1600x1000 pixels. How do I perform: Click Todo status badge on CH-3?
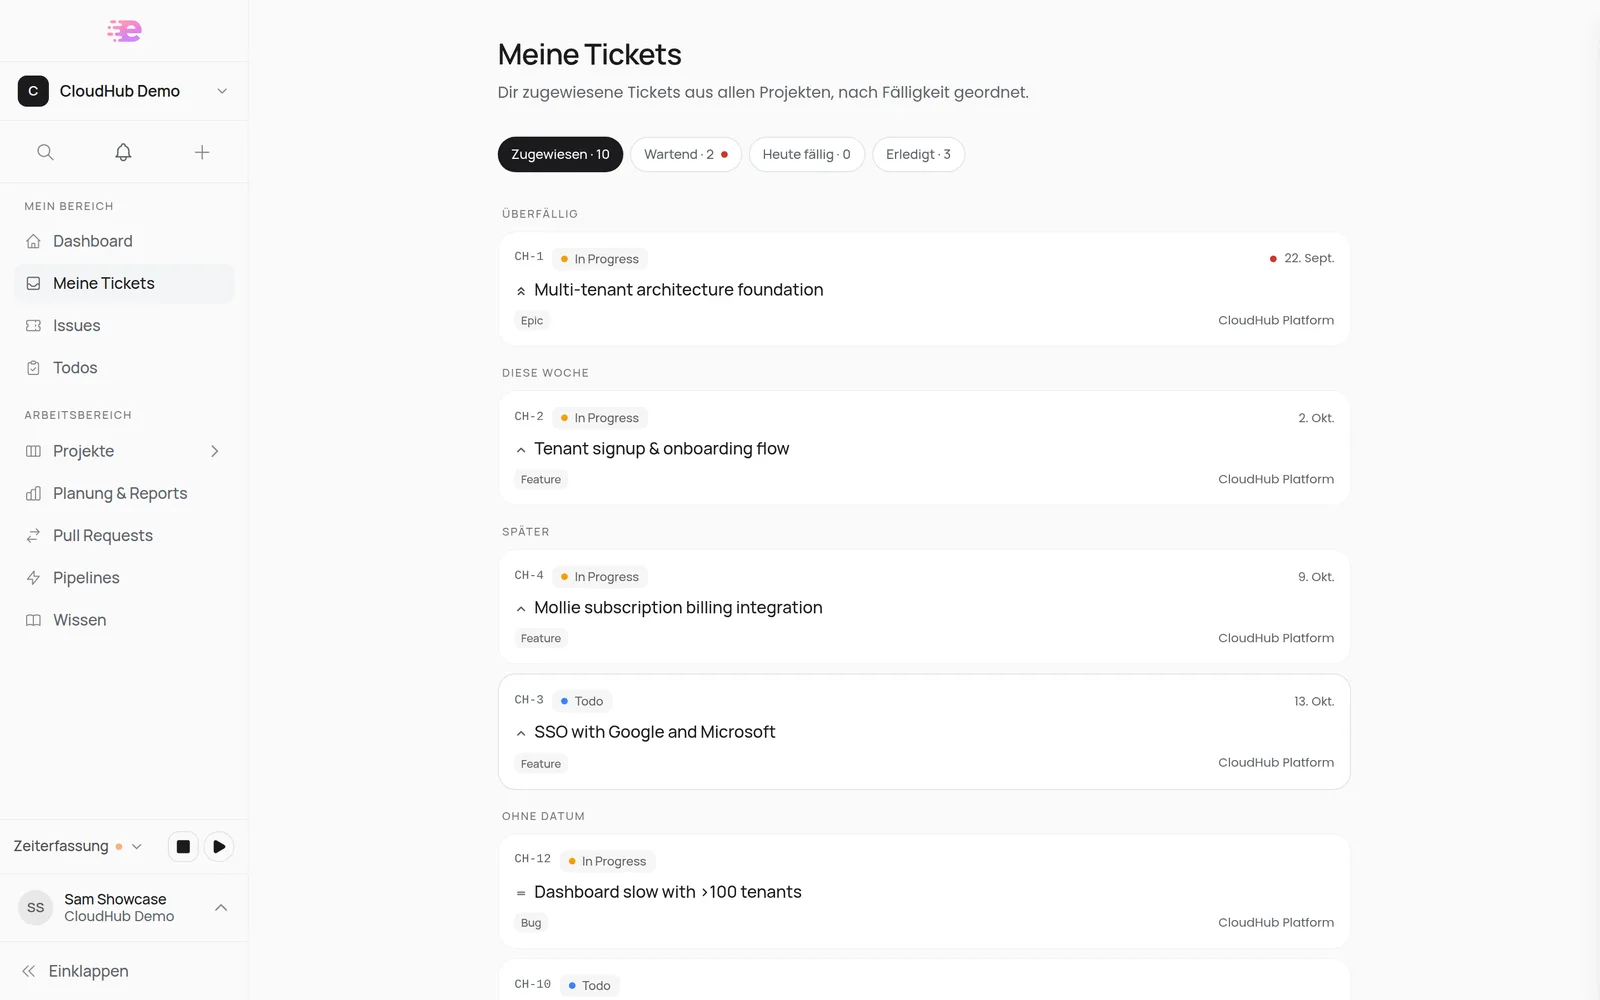tap(582, 701)
